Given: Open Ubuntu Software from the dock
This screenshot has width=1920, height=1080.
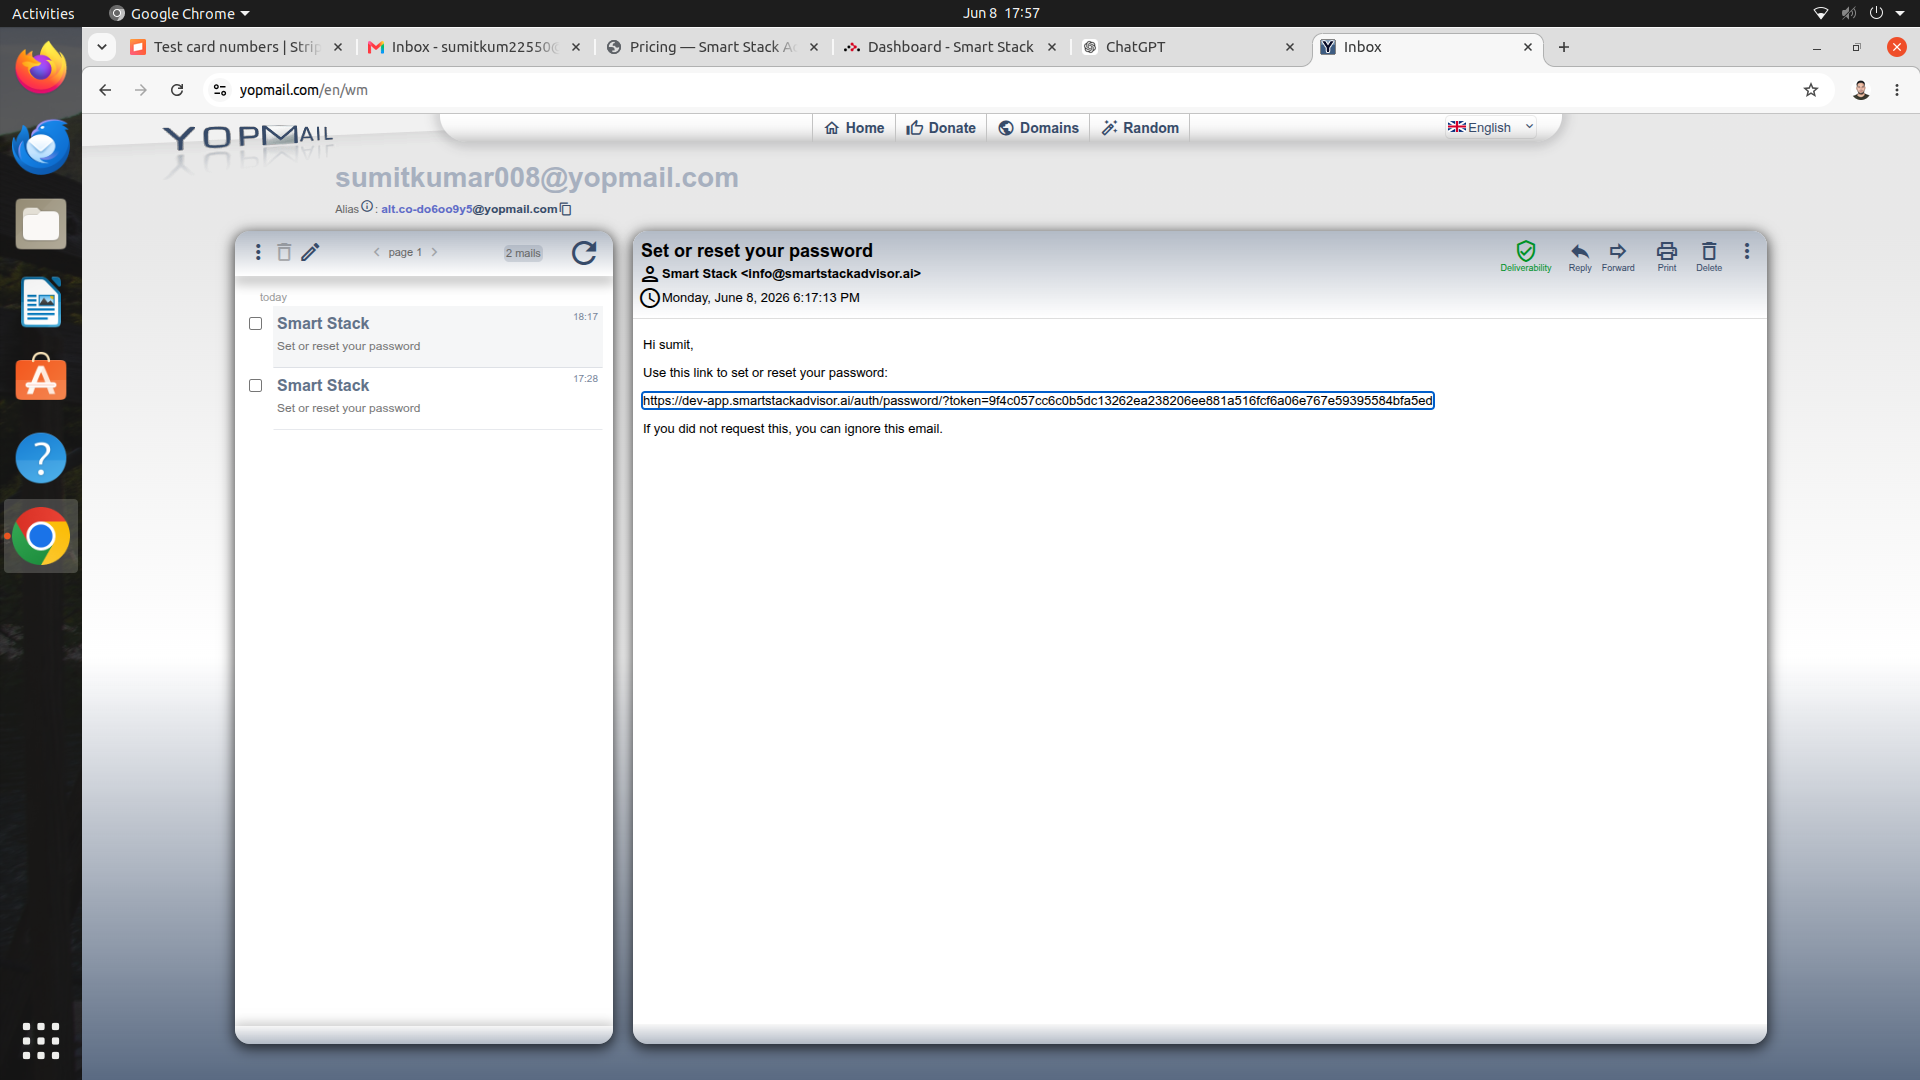Looking at the screenshot, I should coord(41,379).
